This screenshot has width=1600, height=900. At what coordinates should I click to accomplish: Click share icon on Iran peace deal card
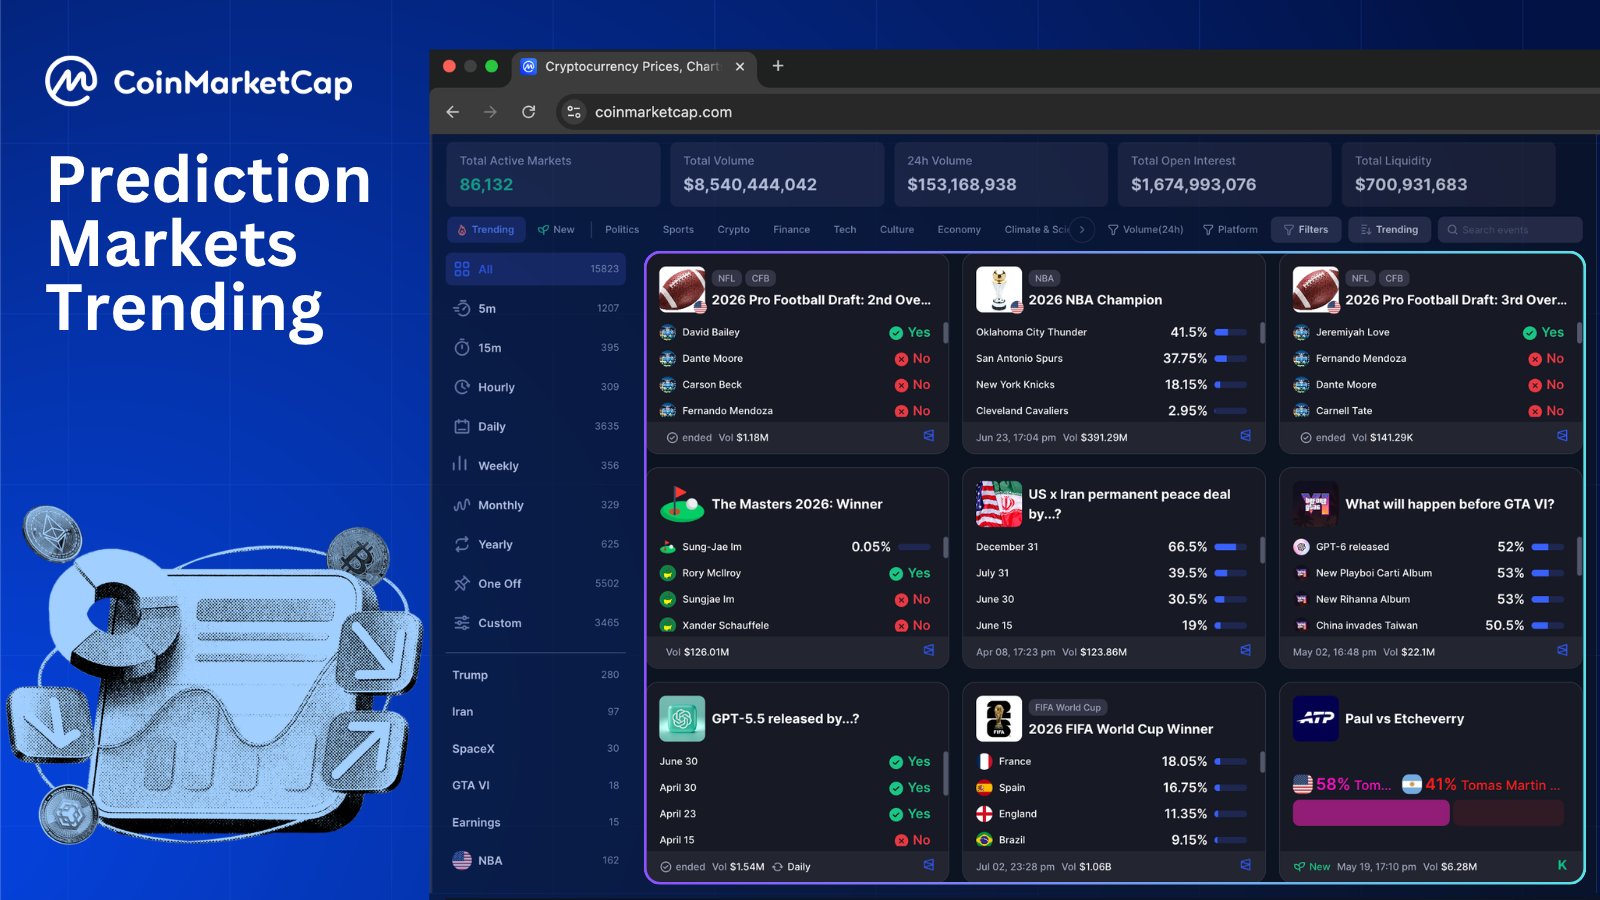click(x=1246, y=650)
